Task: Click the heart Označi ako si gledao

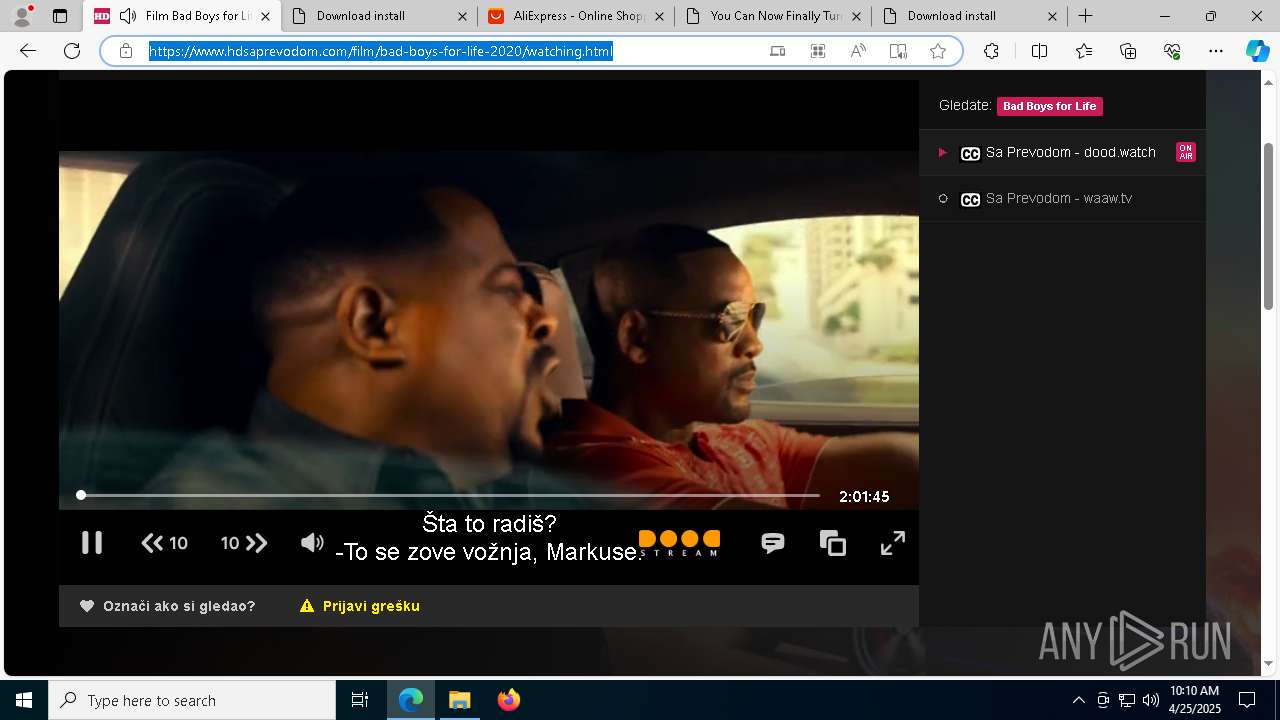Action: click(x=168, y=606)
